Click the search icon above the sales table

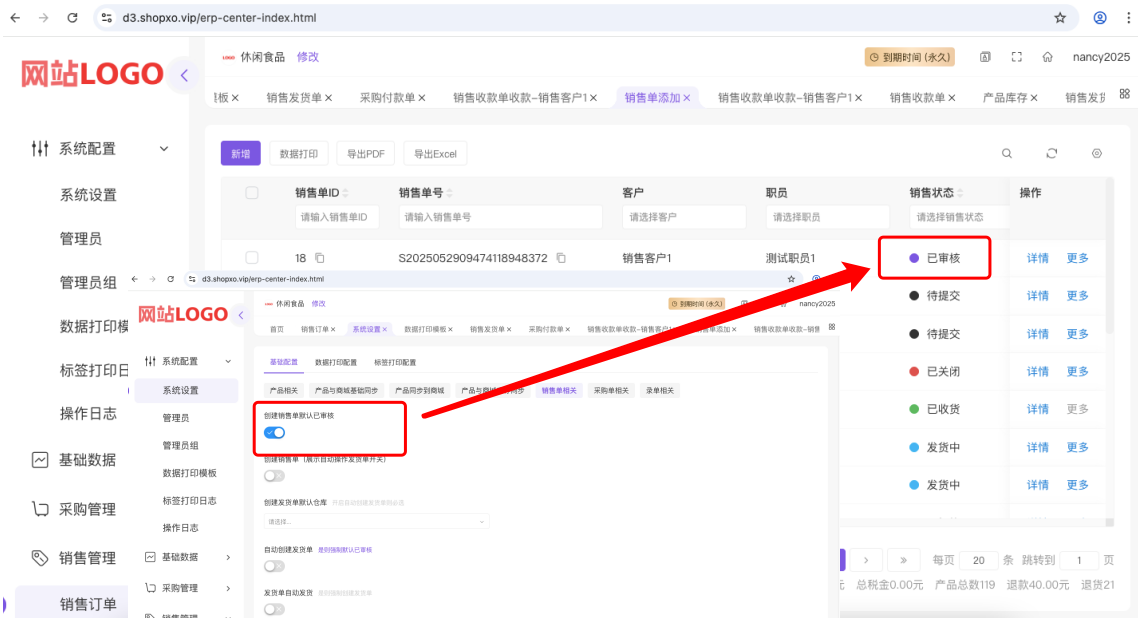coord(1007,154)
